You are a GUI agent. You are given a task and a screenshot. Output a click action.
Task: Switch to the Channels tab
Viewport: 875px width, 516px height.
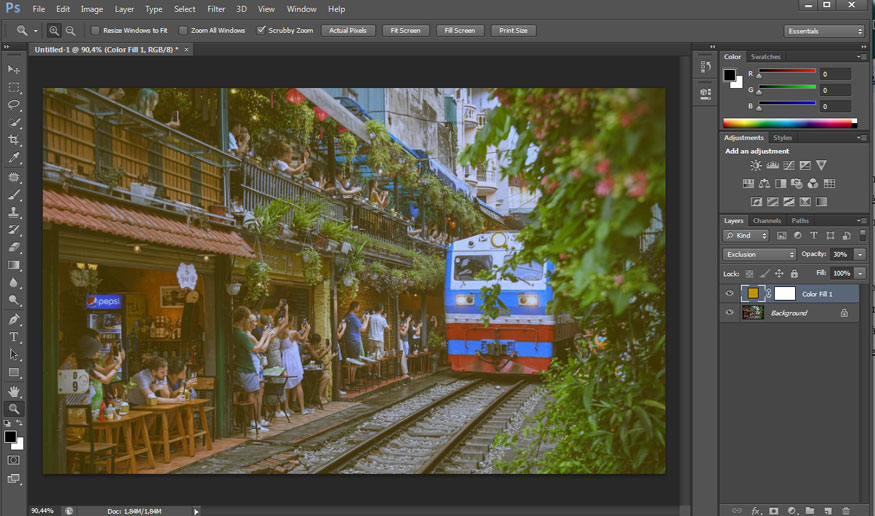pyautogui.click(x=767, y=220)
